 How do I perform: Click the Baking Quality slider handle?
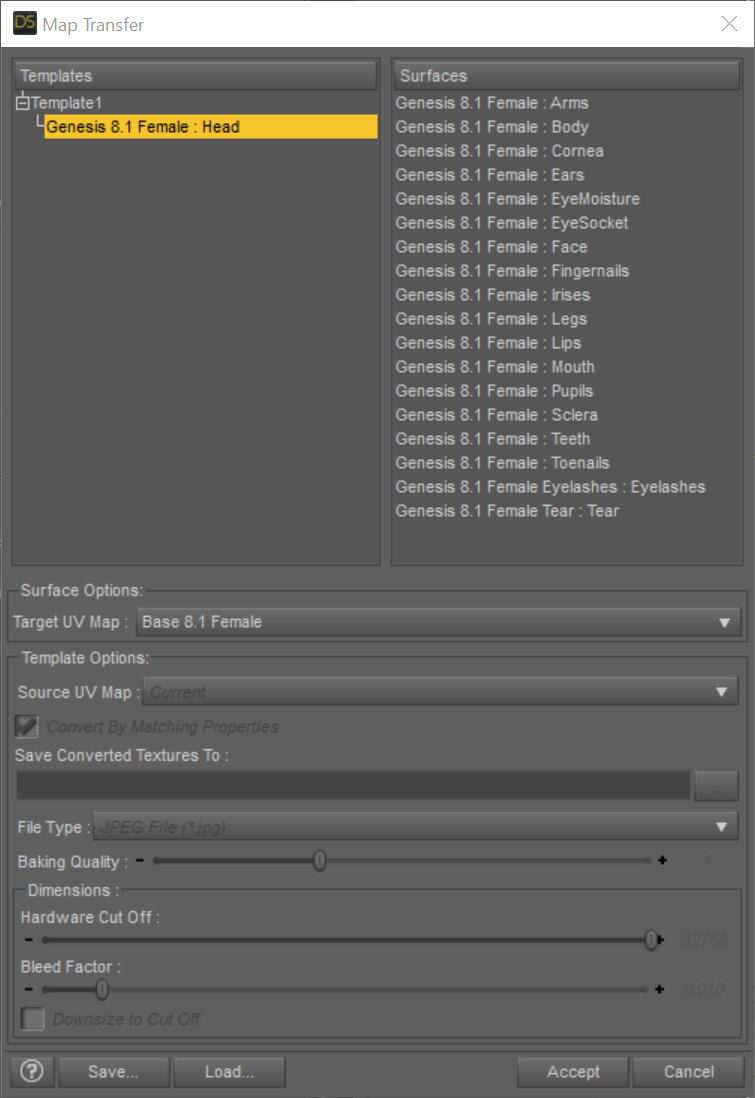click(319, 861)
